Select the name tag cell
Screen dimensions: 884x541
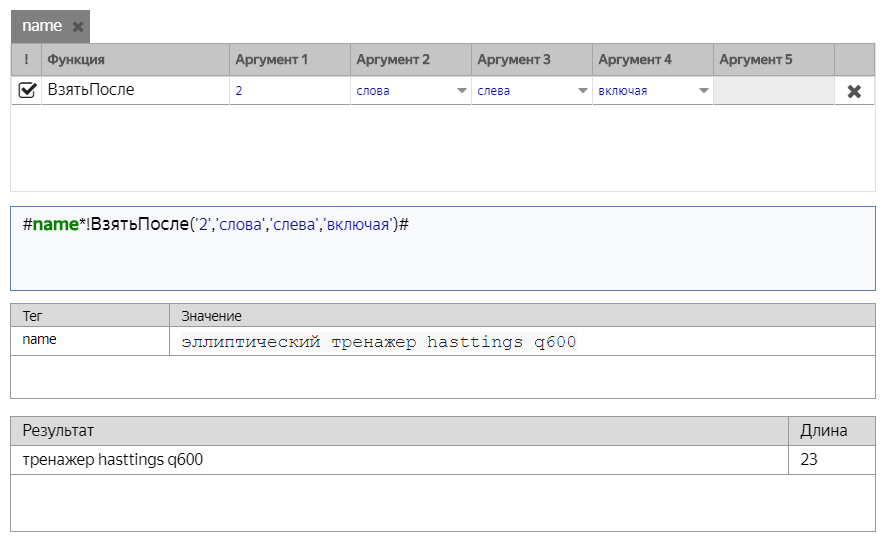tap(90, 341)
